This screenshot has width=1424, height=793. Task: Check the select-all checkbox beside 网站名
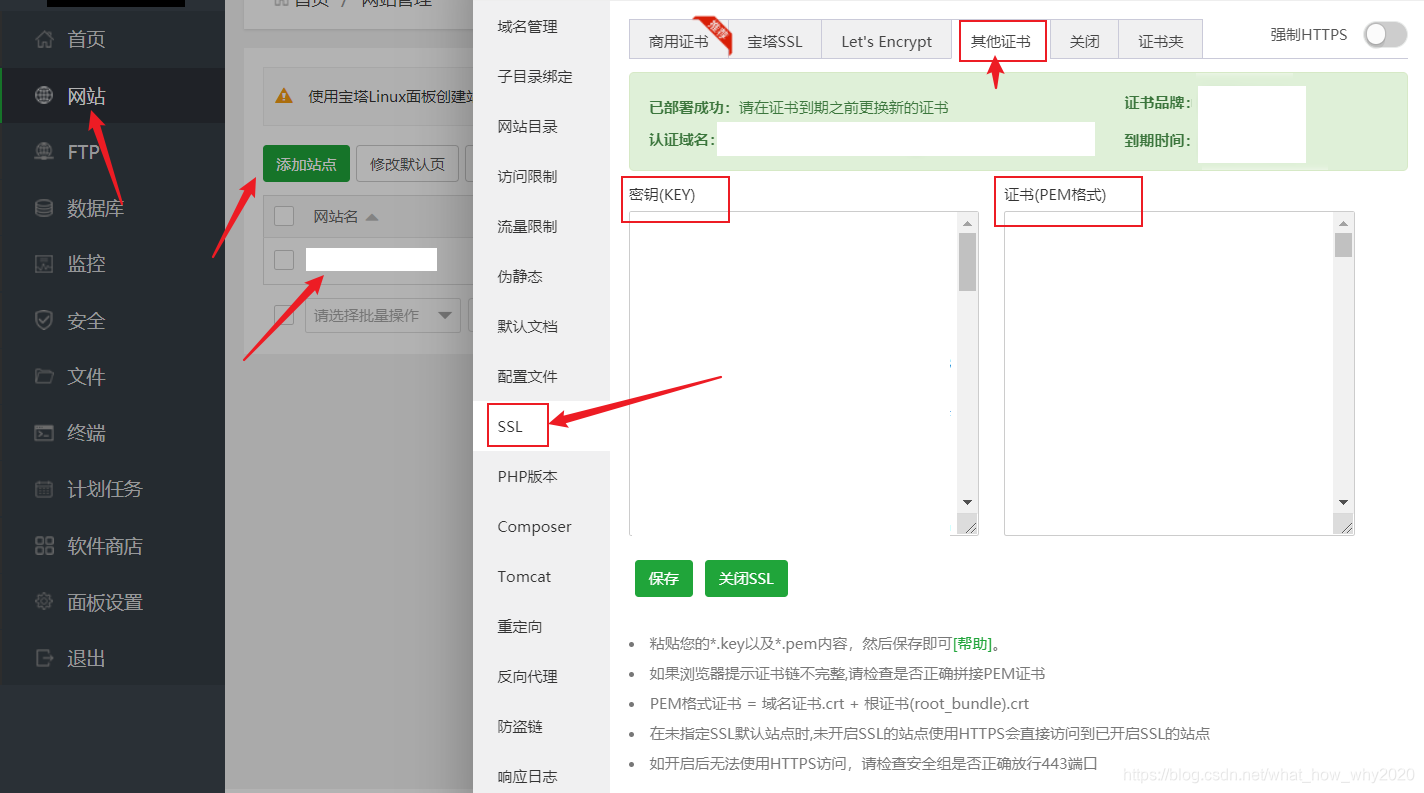coord(284,215)
